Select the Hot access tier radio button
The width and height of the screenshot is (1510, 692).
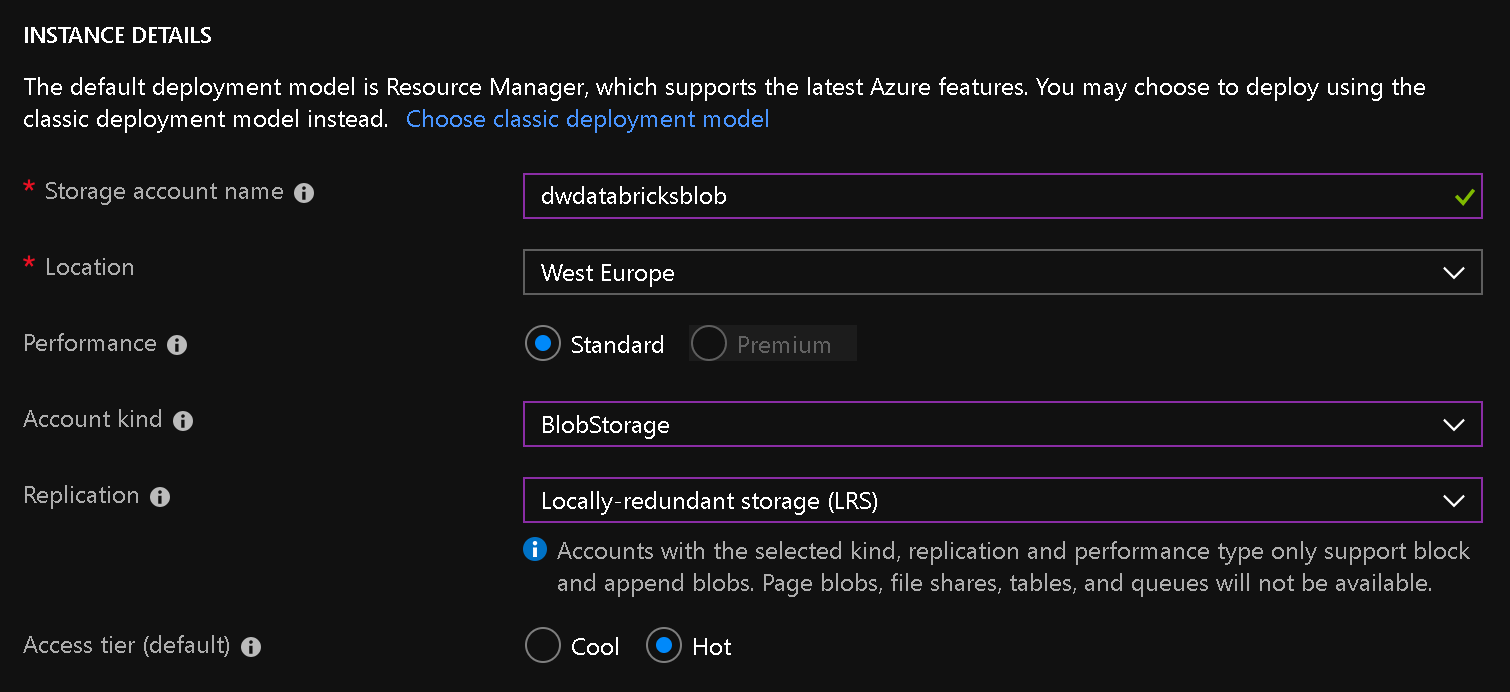(x=663, y=645)
